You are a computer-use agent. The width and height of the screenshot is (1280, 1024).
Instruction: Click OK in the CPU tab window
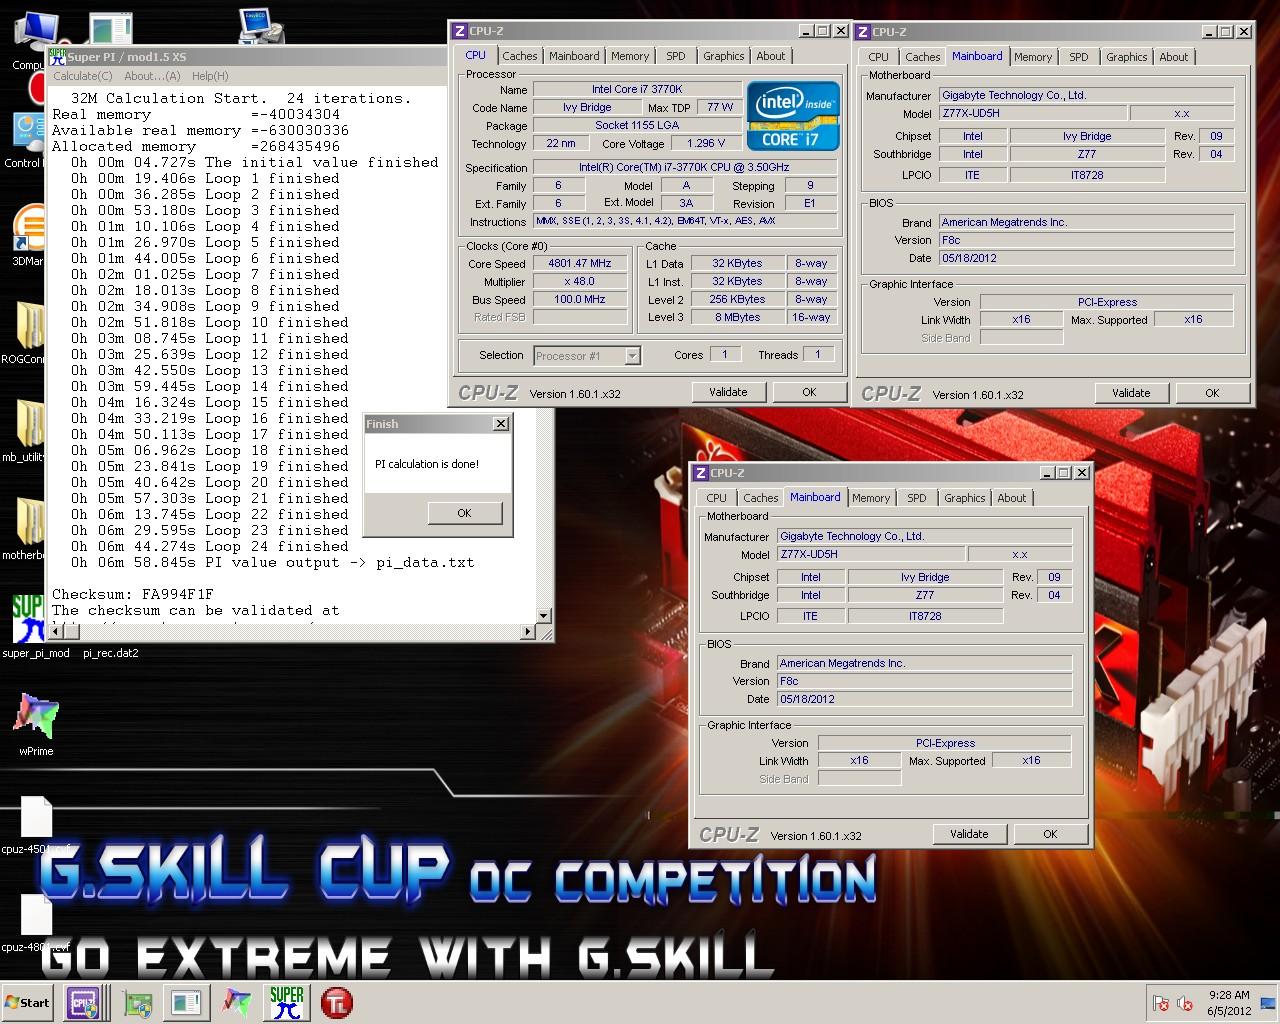pos(809,392)
